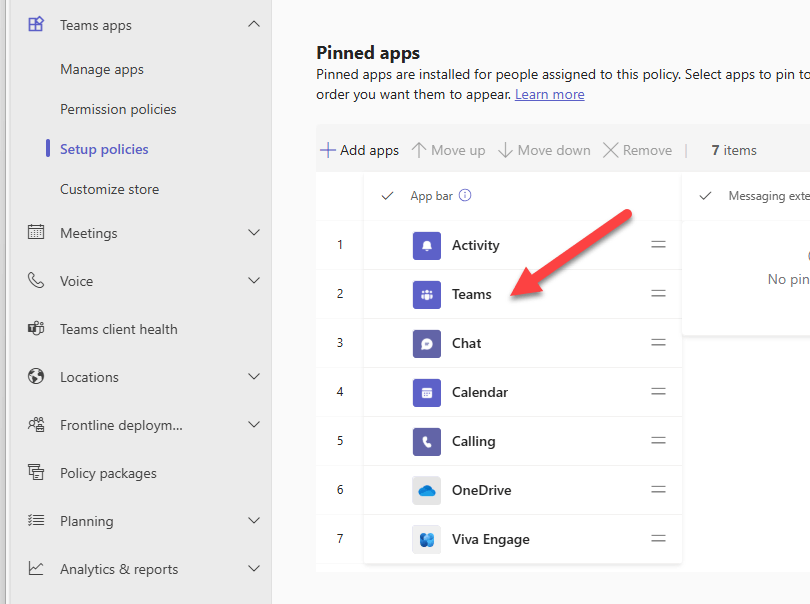Viewport: 810px width, 604px height.
Task: Click the Calendar app icon
Action: coord(426,392)
